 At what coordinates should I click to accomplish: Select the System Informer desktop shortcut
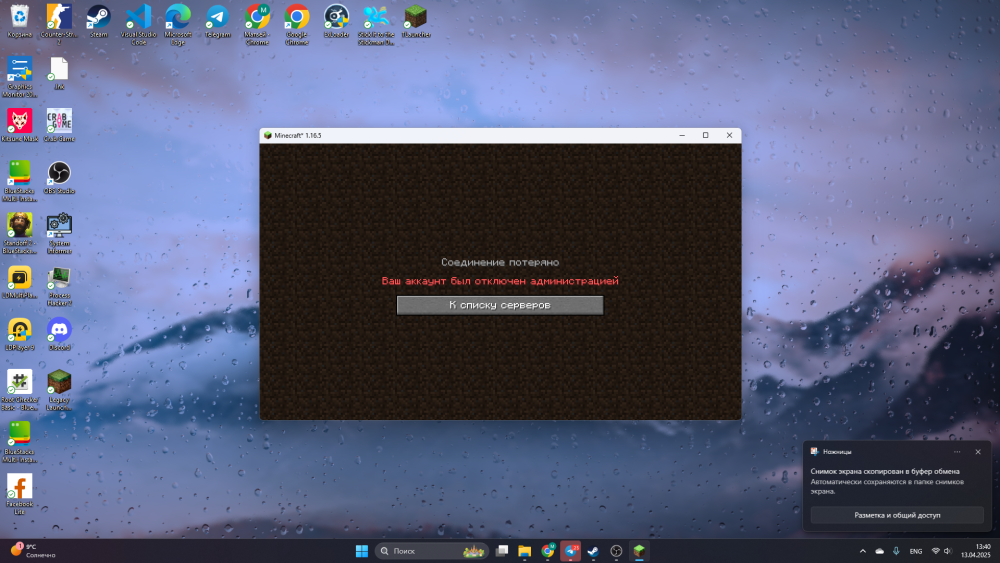(59, 233)
